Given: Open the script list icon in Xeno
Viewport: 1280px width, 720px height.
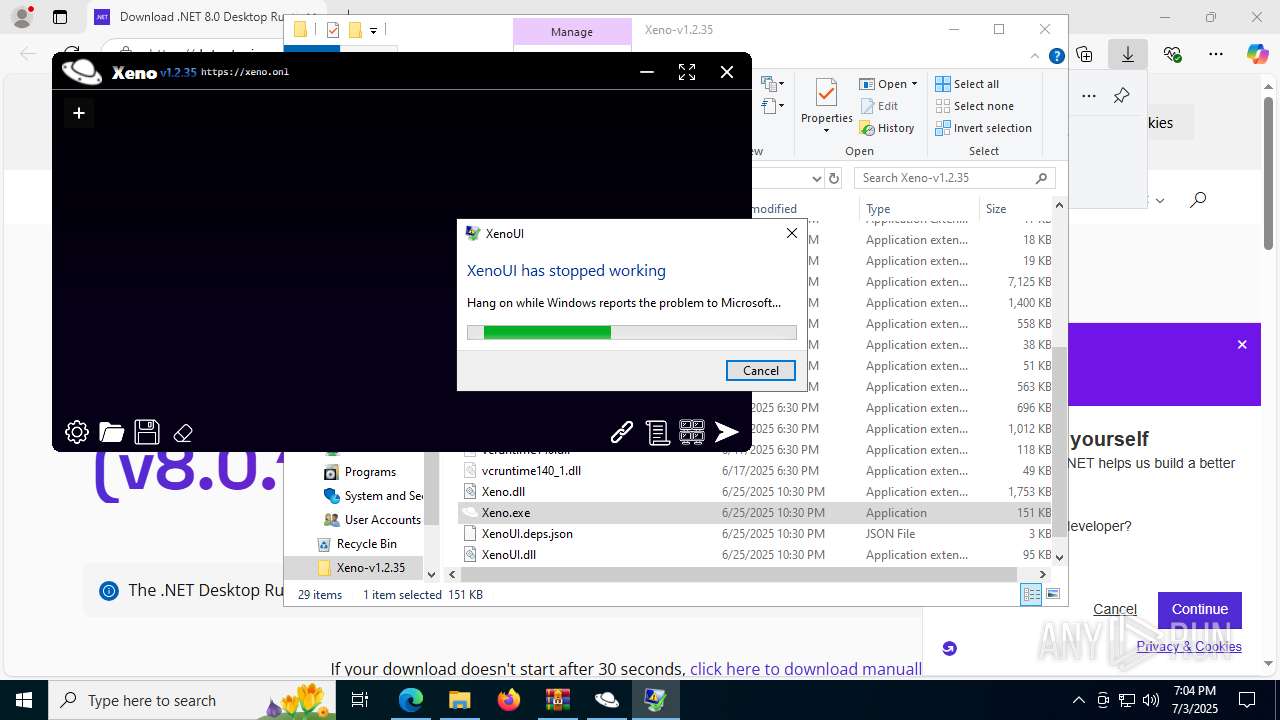Looking at the screenshot, I should coord(657,432).
